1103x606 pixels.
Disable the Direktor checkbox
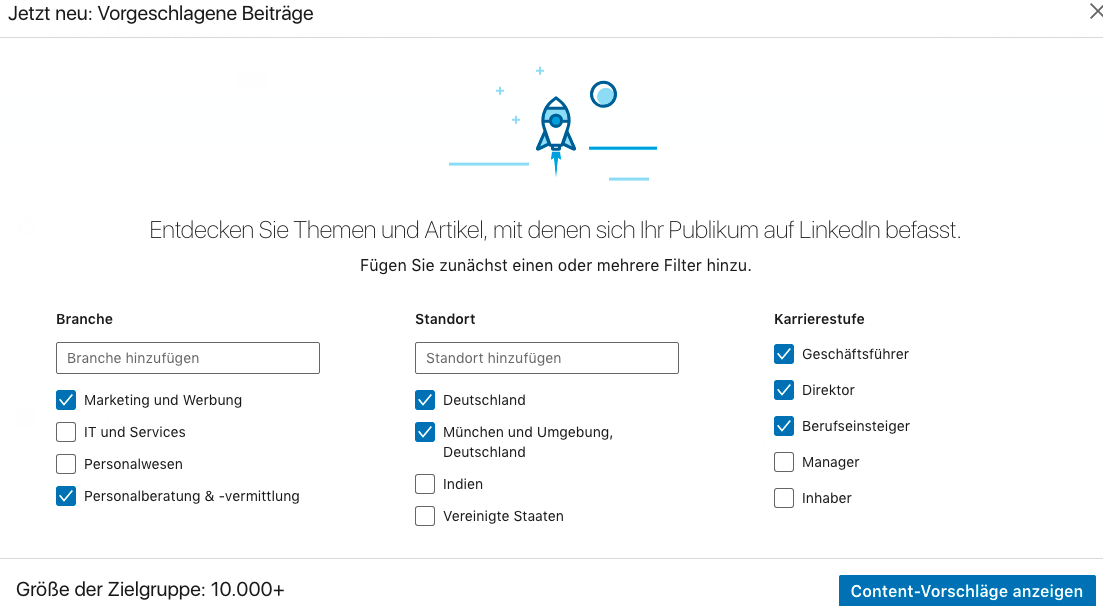click(784, 390)
